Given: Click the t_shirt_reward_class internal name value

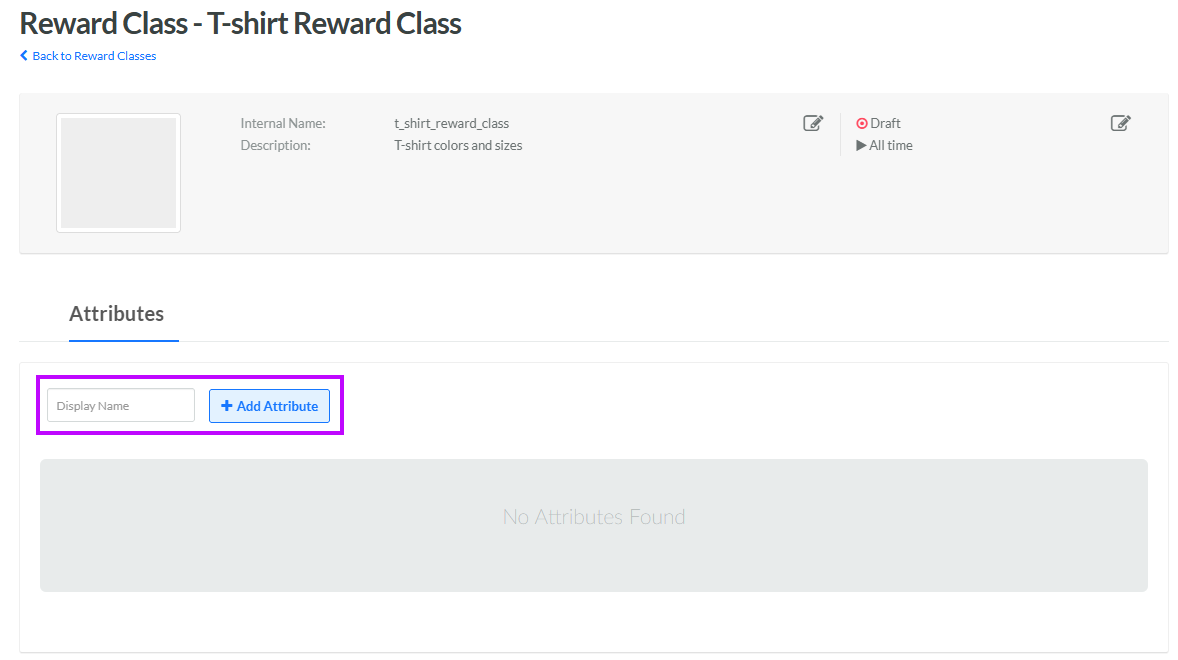Looking at the screenshot, I should coord(451,124).
